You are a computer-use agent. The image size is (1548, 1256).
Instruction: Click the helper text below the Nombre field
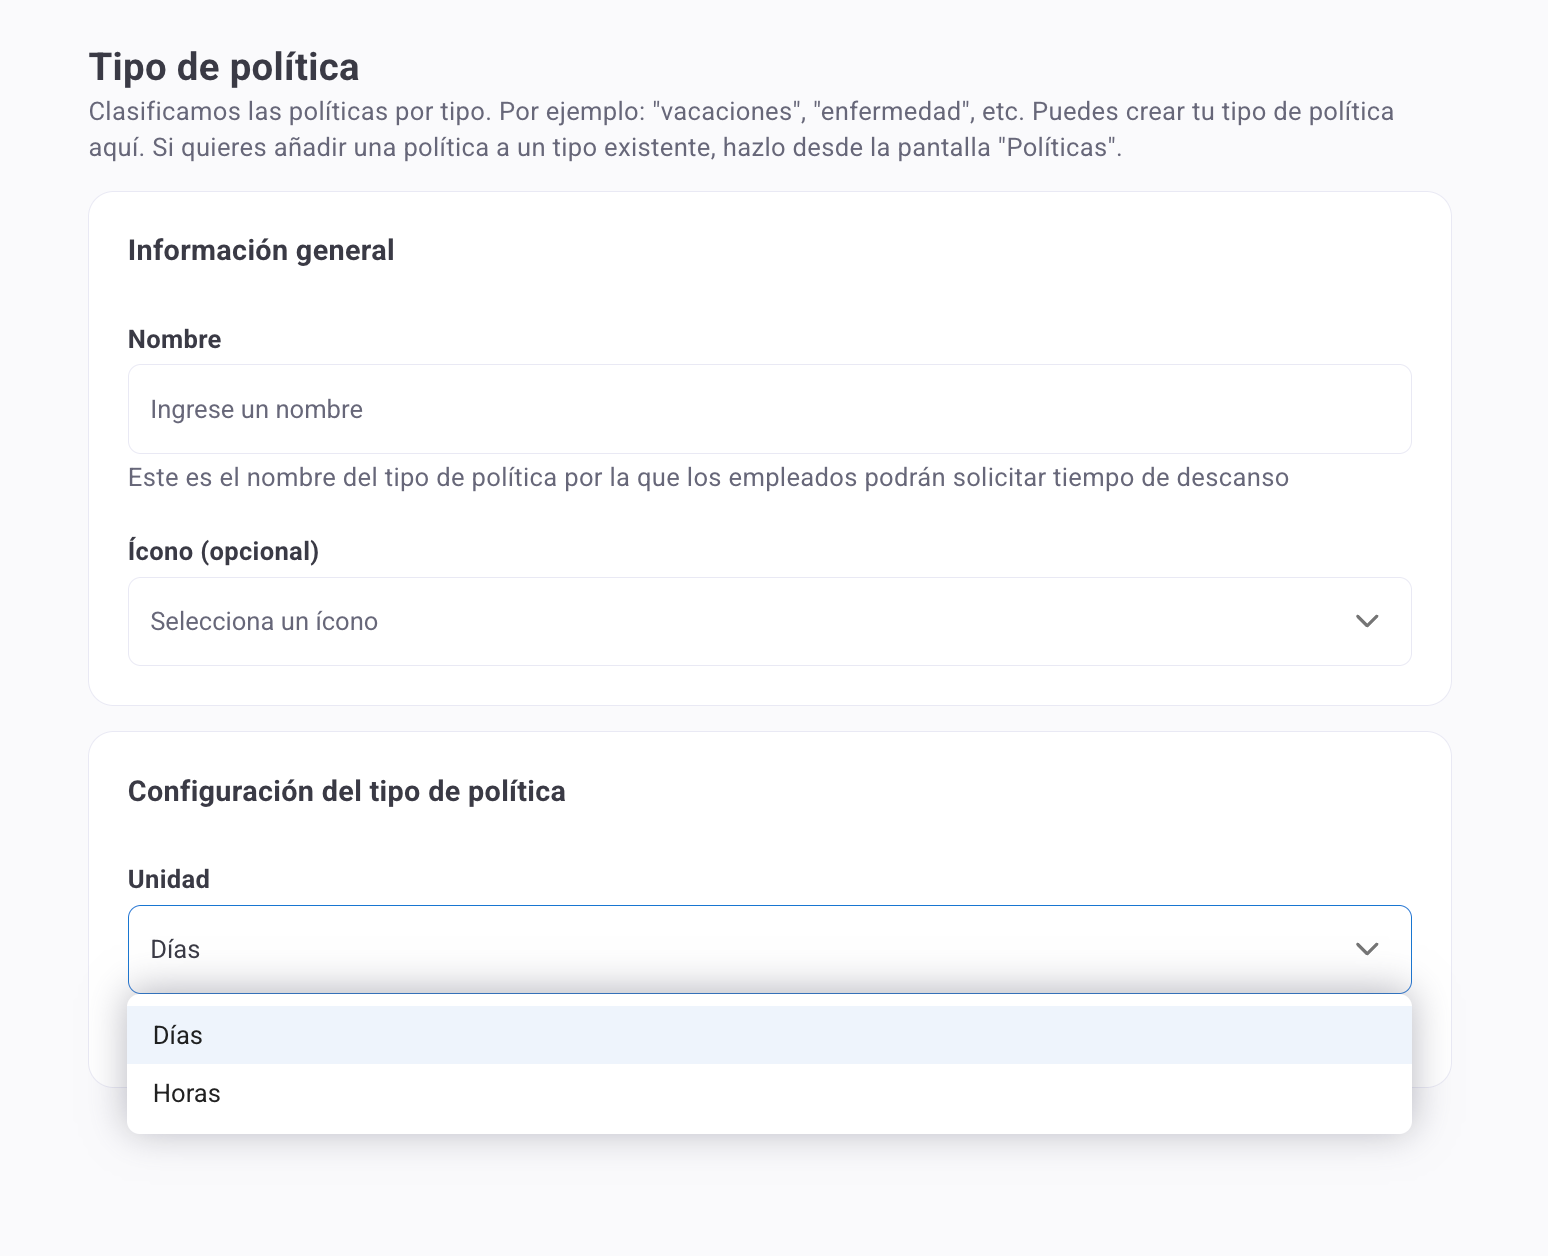tap(708, 477)
